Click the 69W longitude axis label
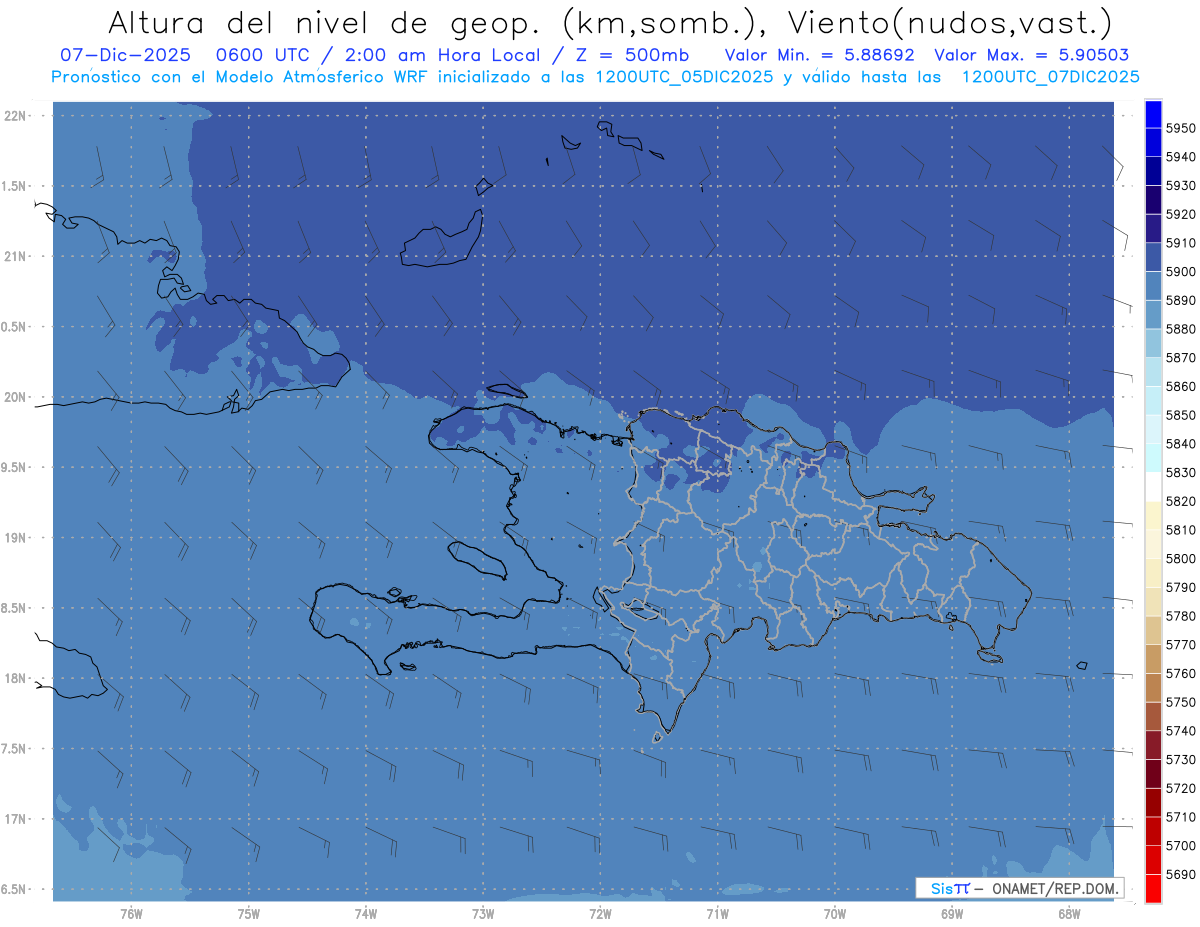This screenshot has width=1200, height=927. [x=952, y=913]
